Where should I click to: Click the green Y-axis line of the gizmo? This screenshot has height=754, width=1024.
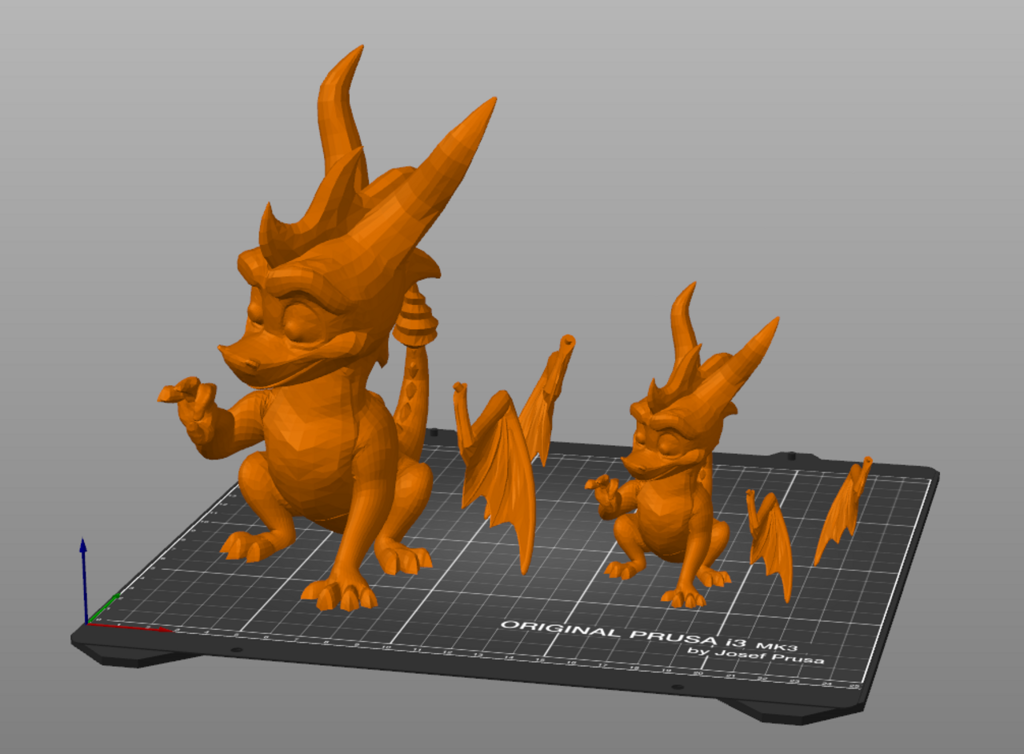pyautogui.click(x=105, y=608)
